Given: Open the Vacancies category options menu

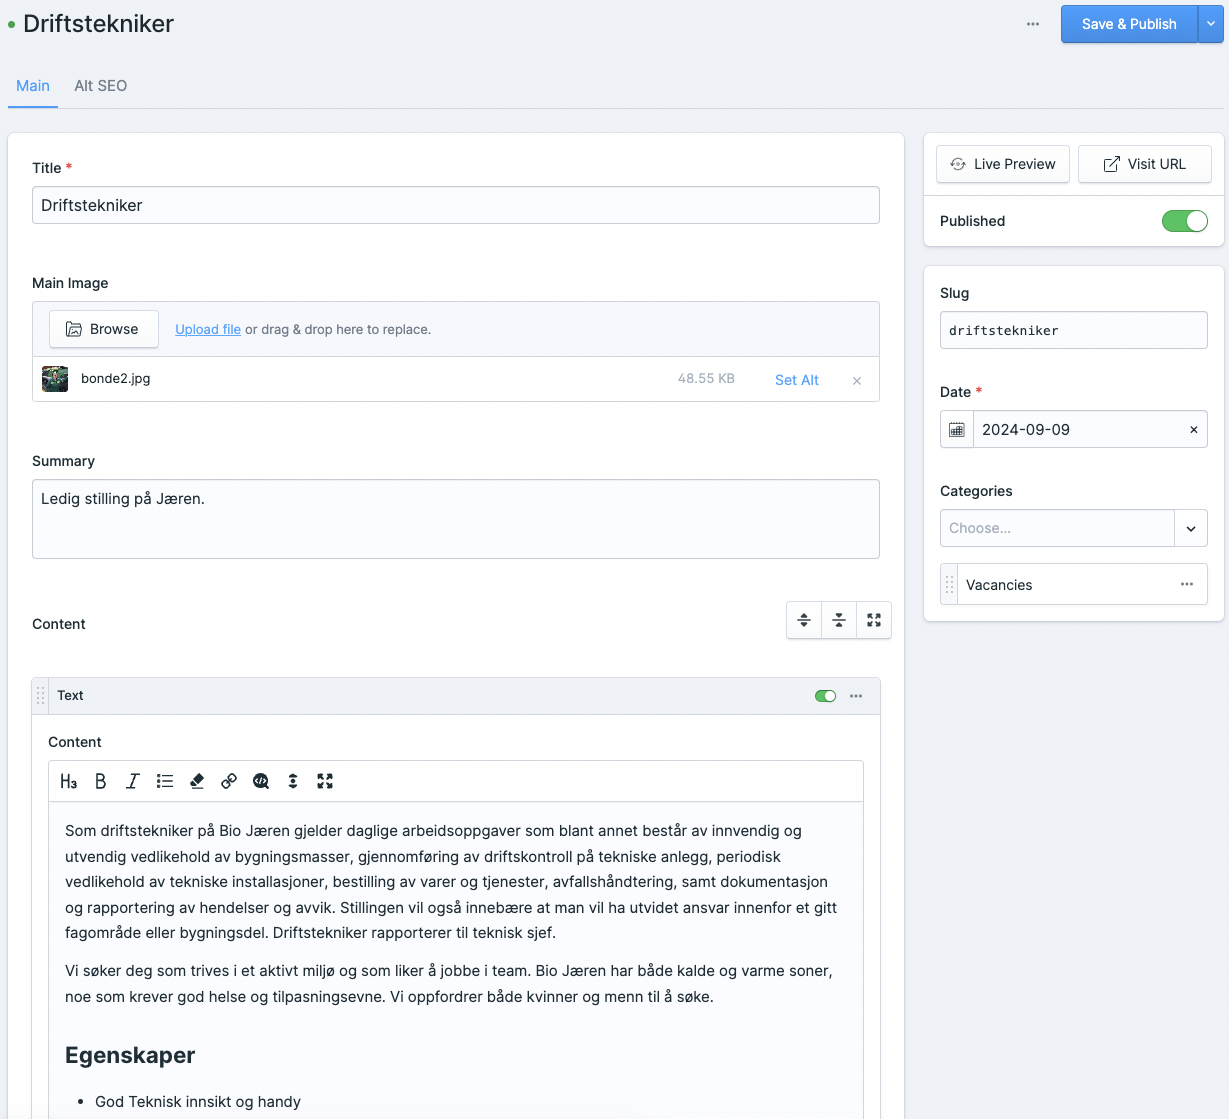Looking at the screenshot, I should (x=1187, y=585).
